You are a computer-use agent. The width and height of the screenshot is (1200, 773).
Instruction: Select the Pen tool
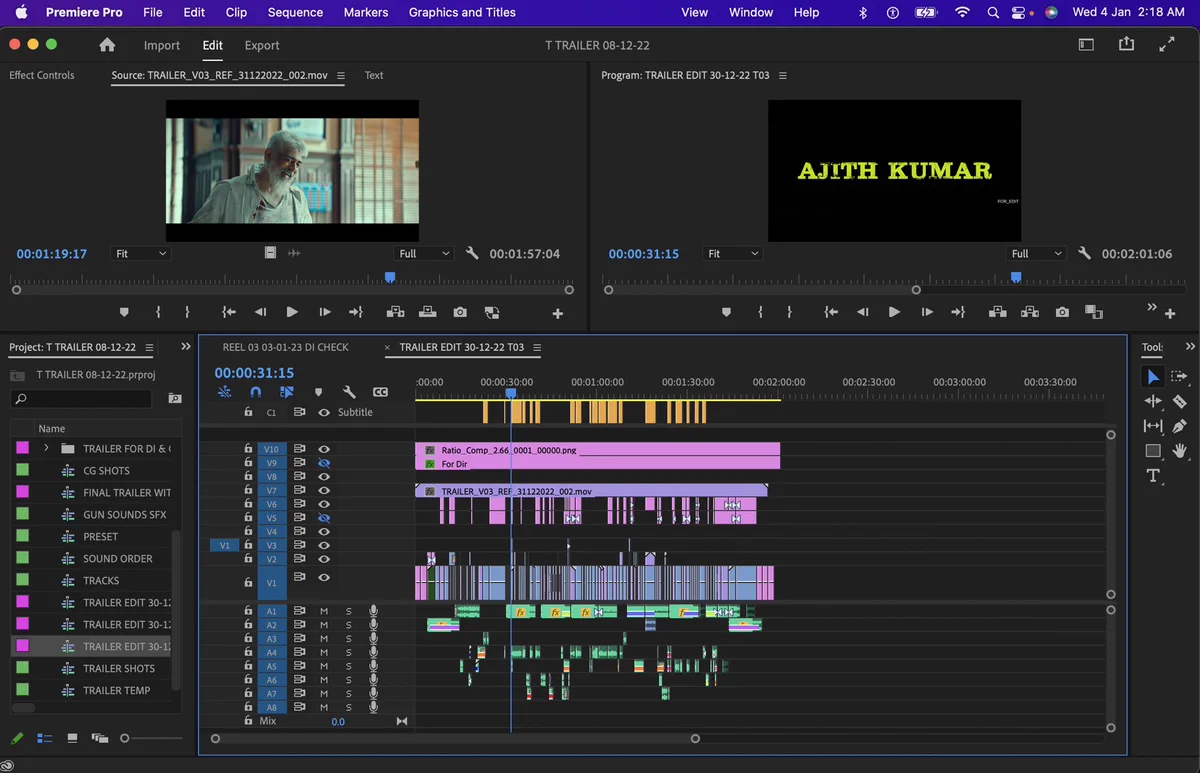(1179, 426)
